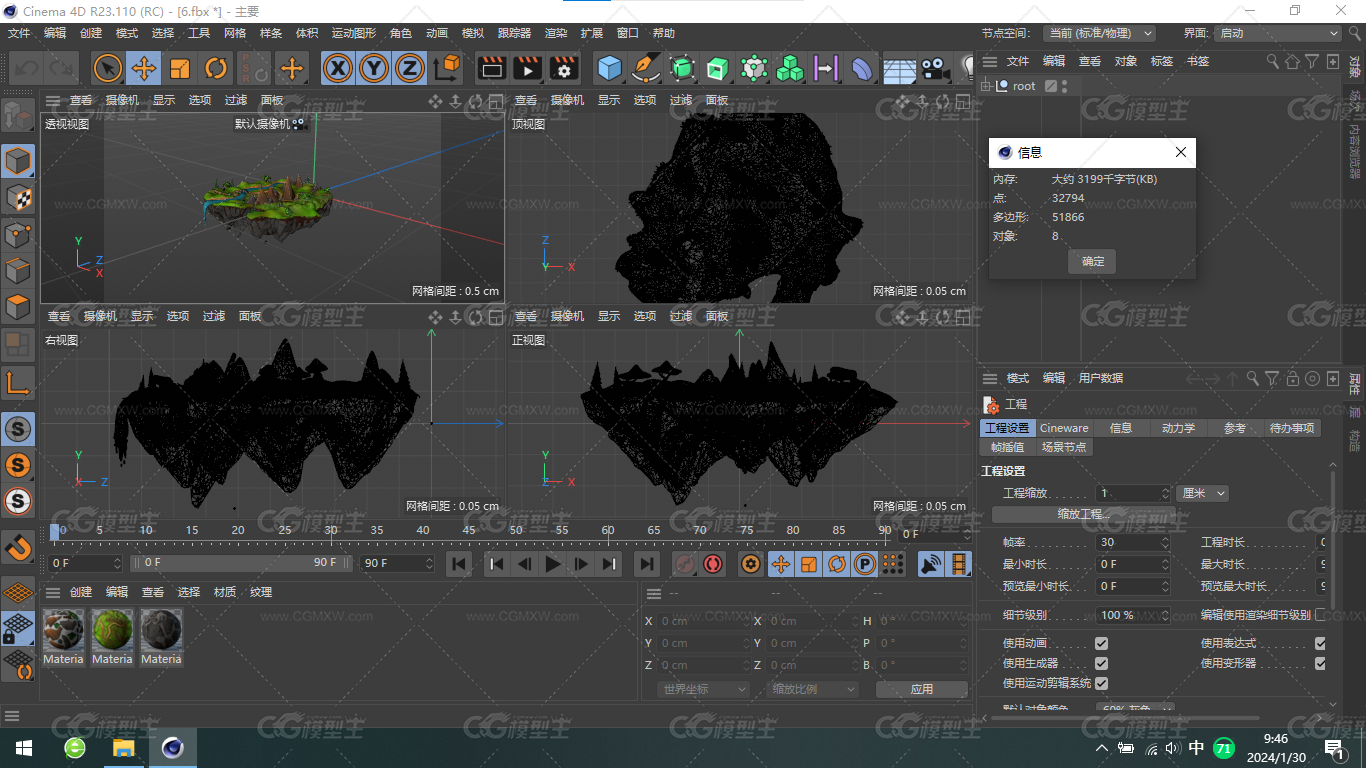Switch to polygons mode in left palette
1366x768 pixels.
point(18,307)
